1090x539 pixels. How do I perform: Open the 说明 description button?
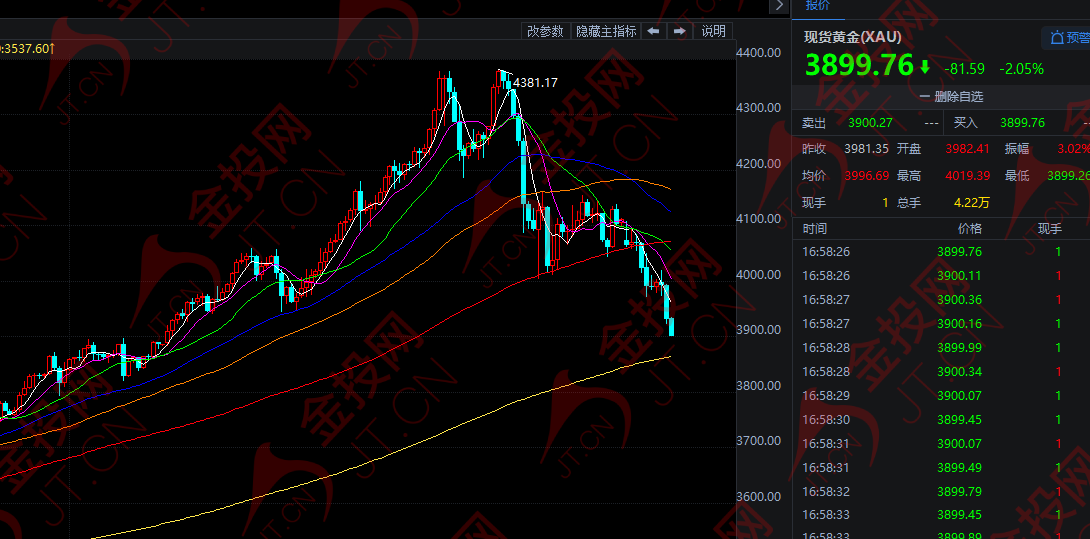point(713,31)
